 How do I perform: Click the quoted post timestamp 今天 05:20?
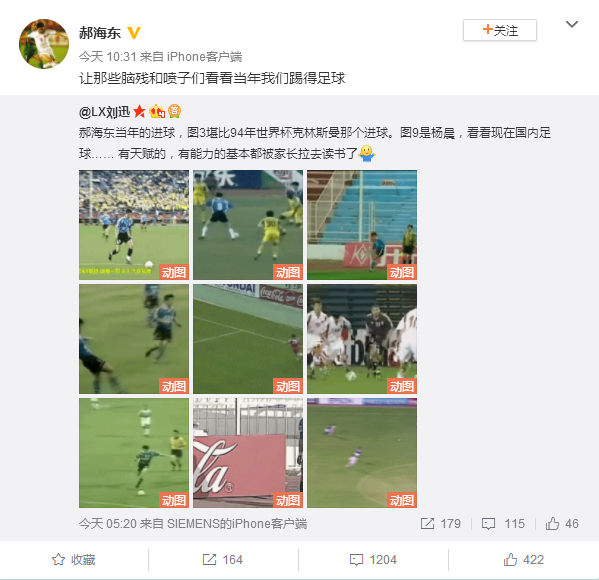pos(108,523)
